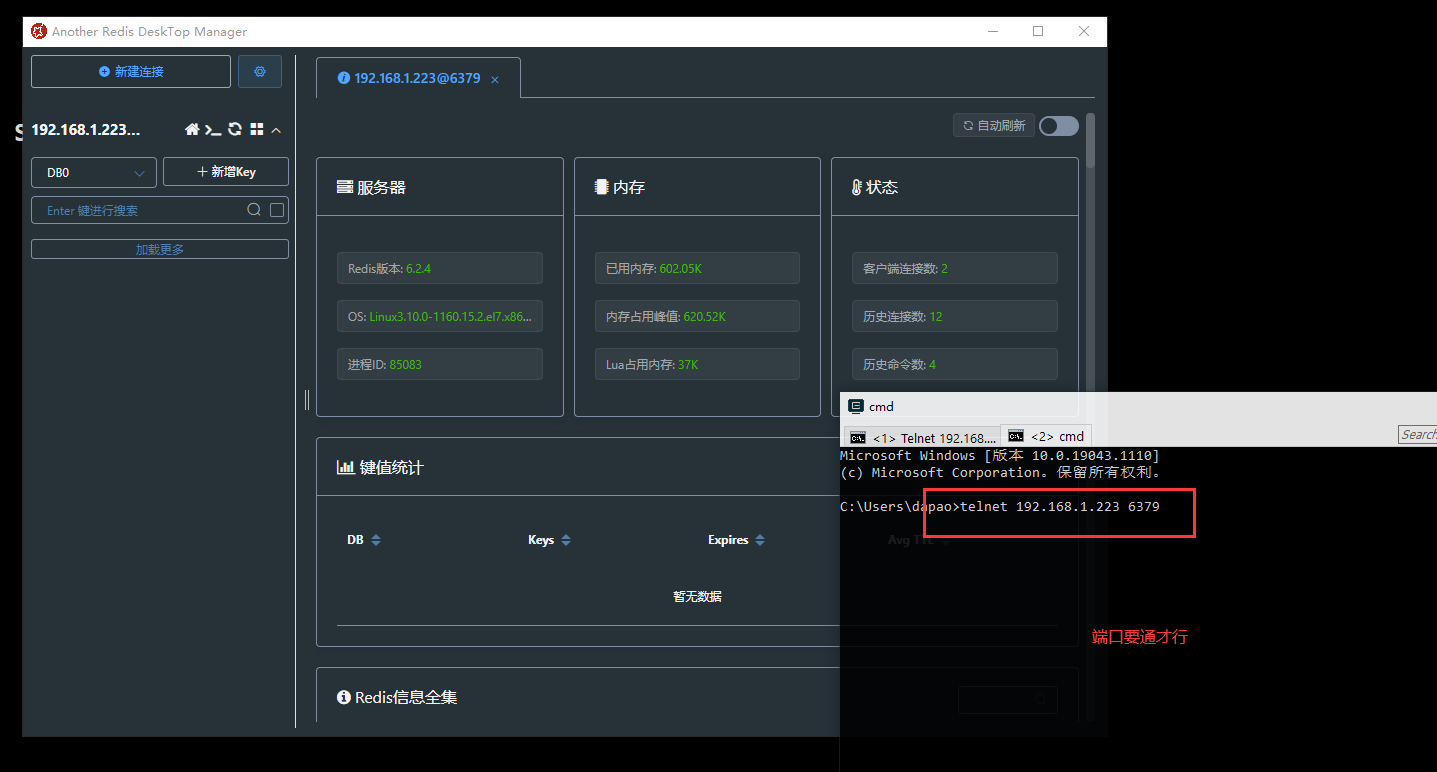1437x772 pixels.
Task: Click the server rack icon beside 服务器
Action: (345, 187)
